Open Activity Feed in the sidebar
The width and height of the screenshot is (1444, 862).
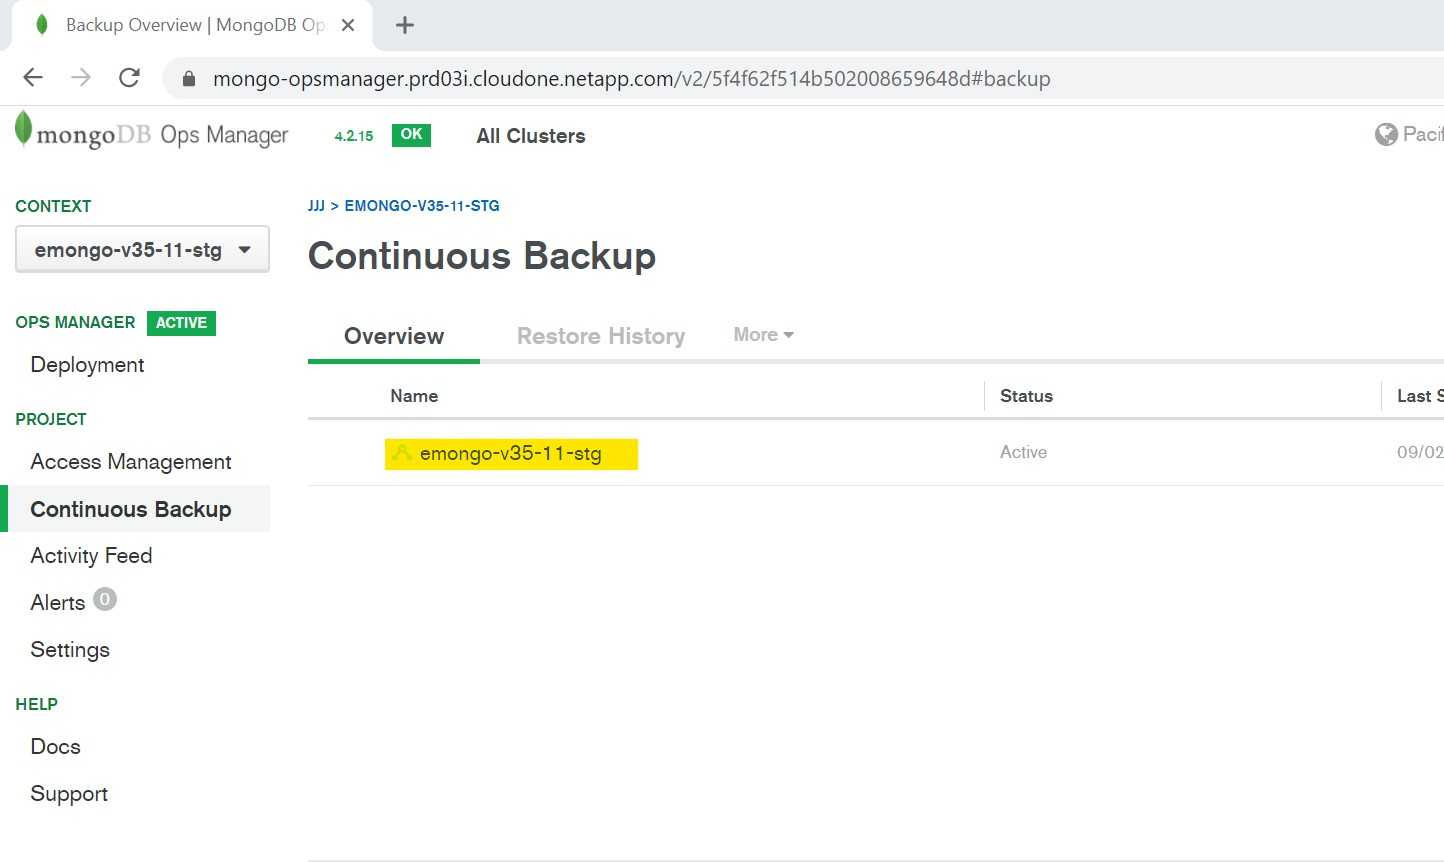91,556
